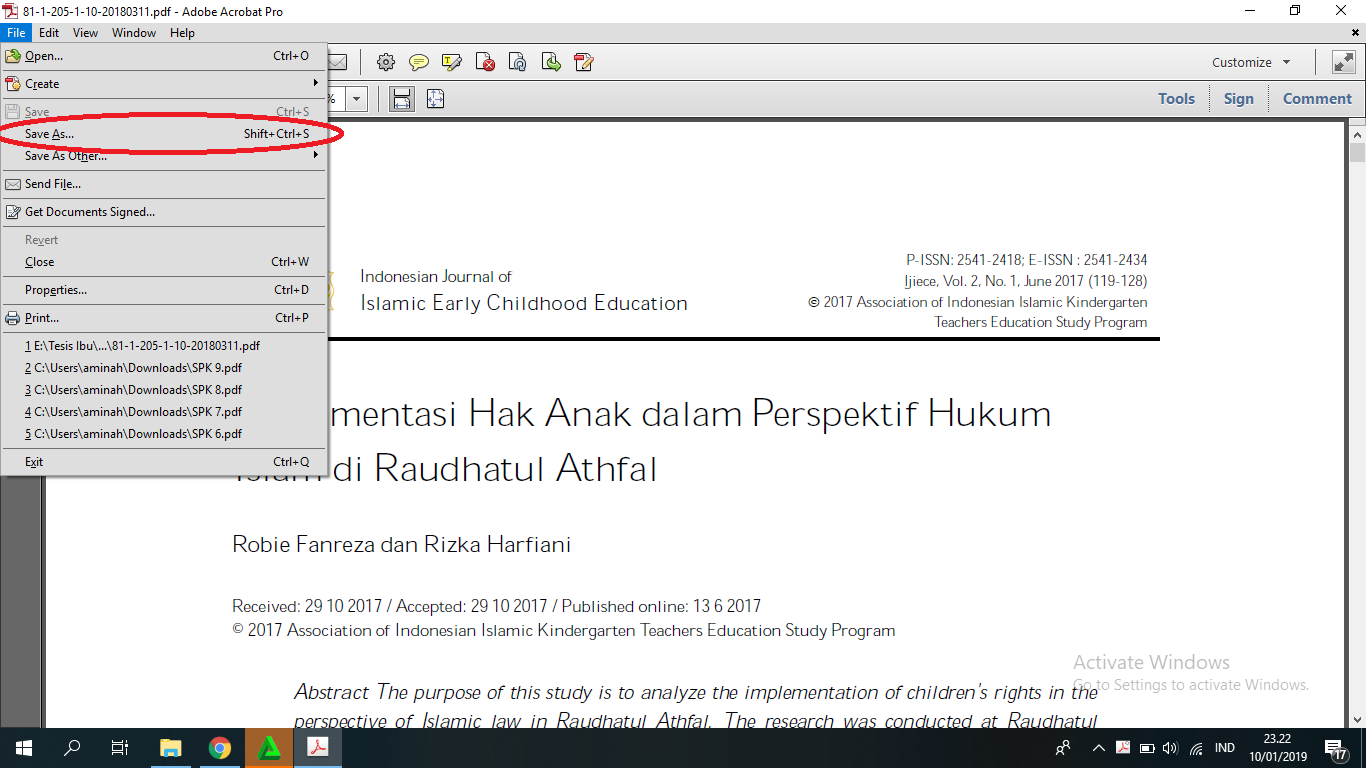The height and width of the screenshot is (768, 1366).
Task: Click the page with red X icon
Action: pos(485,62)
